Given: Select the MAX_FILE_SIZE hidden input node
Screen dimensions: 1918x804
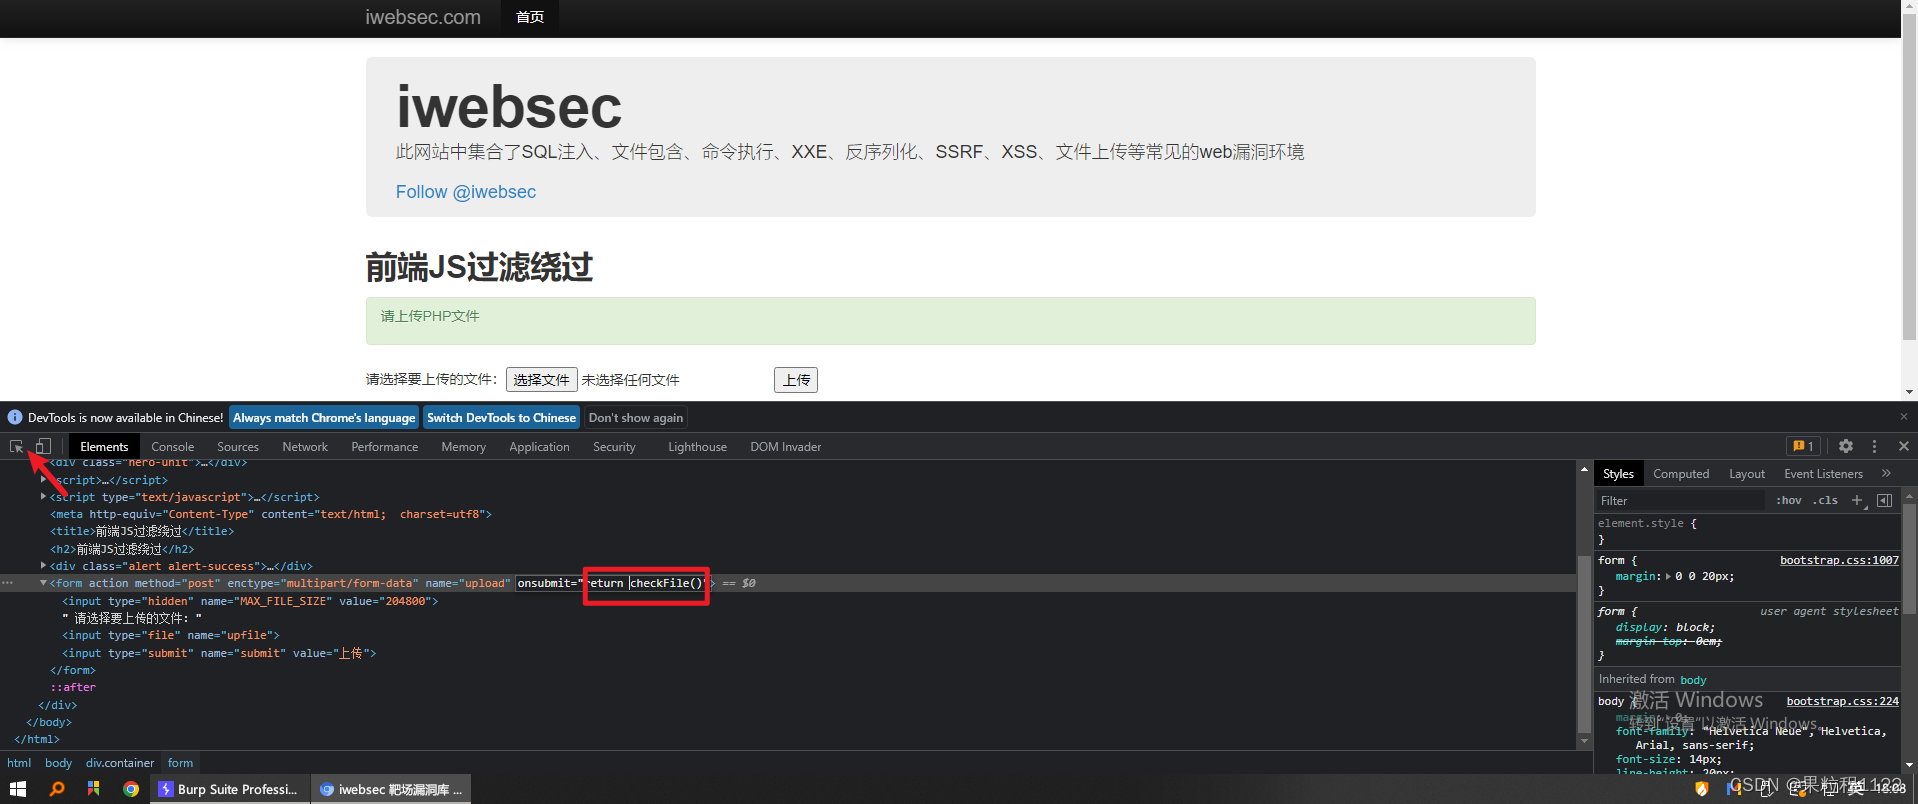Looking at the screenshot, I should [250, 601].
